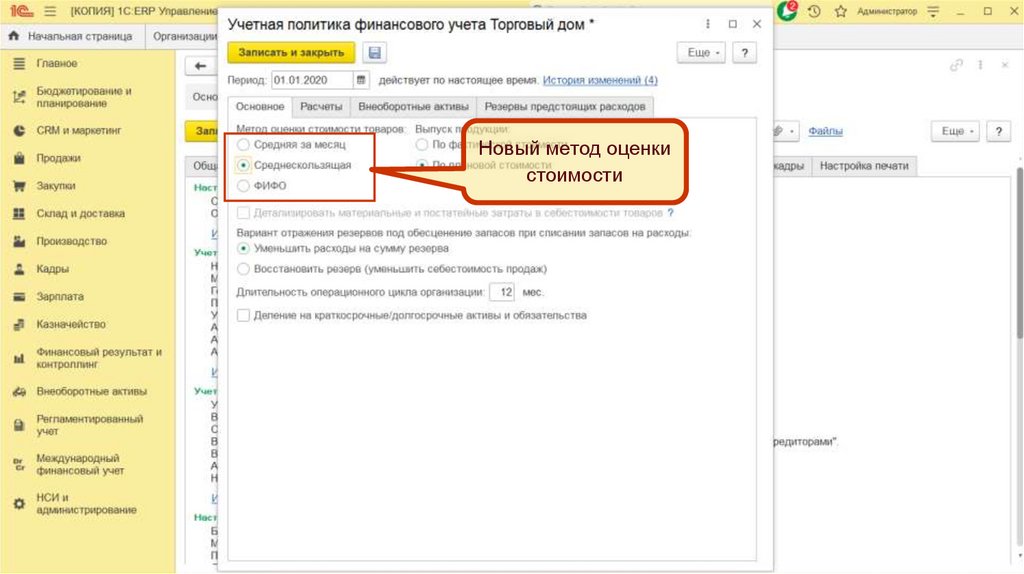Viewport: 1024px width, 574px height.
Task: Open the service settings icon next to Администратор
Action: coord(933,11)
